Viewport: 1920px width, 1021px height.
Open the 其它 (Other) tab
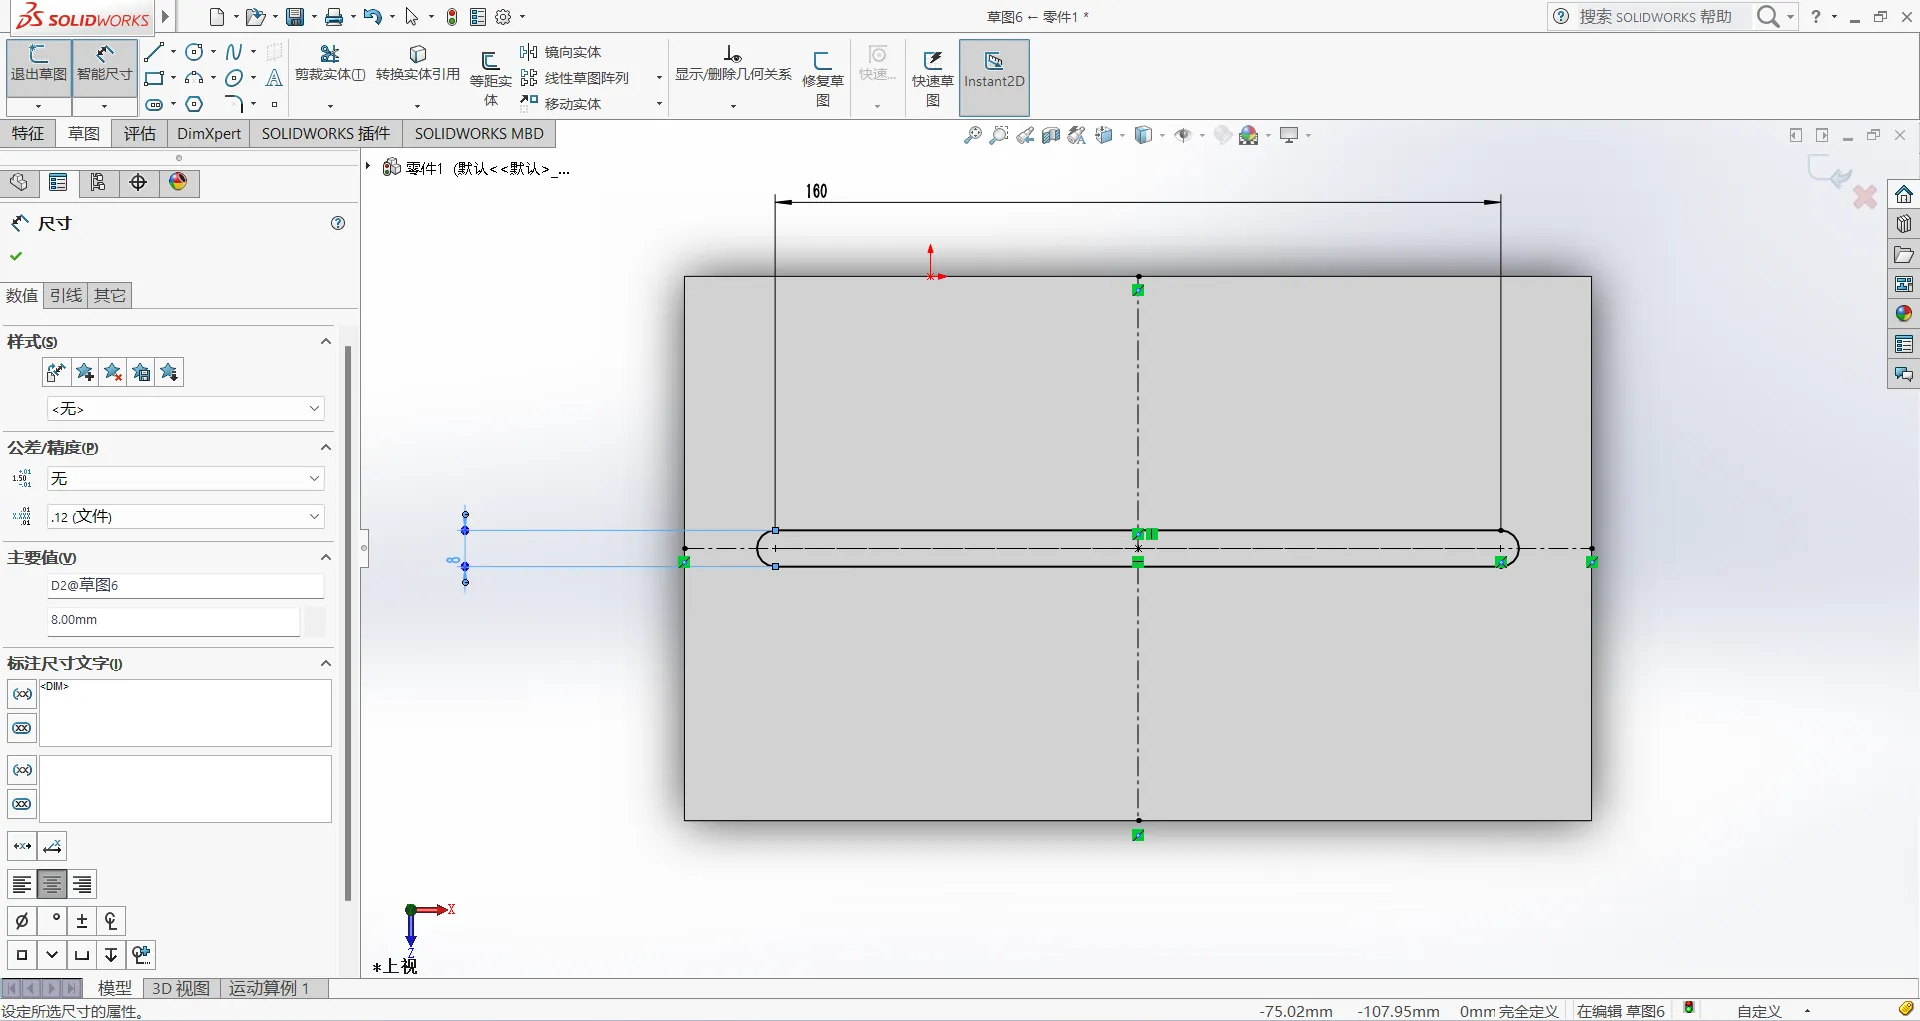click(x=110, y=296)
